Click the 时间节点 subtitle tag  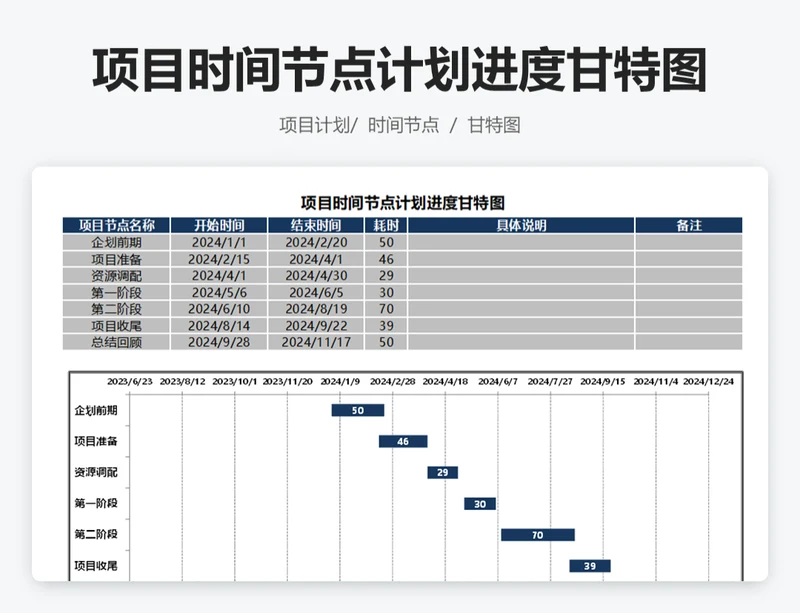tap(404, 125)
